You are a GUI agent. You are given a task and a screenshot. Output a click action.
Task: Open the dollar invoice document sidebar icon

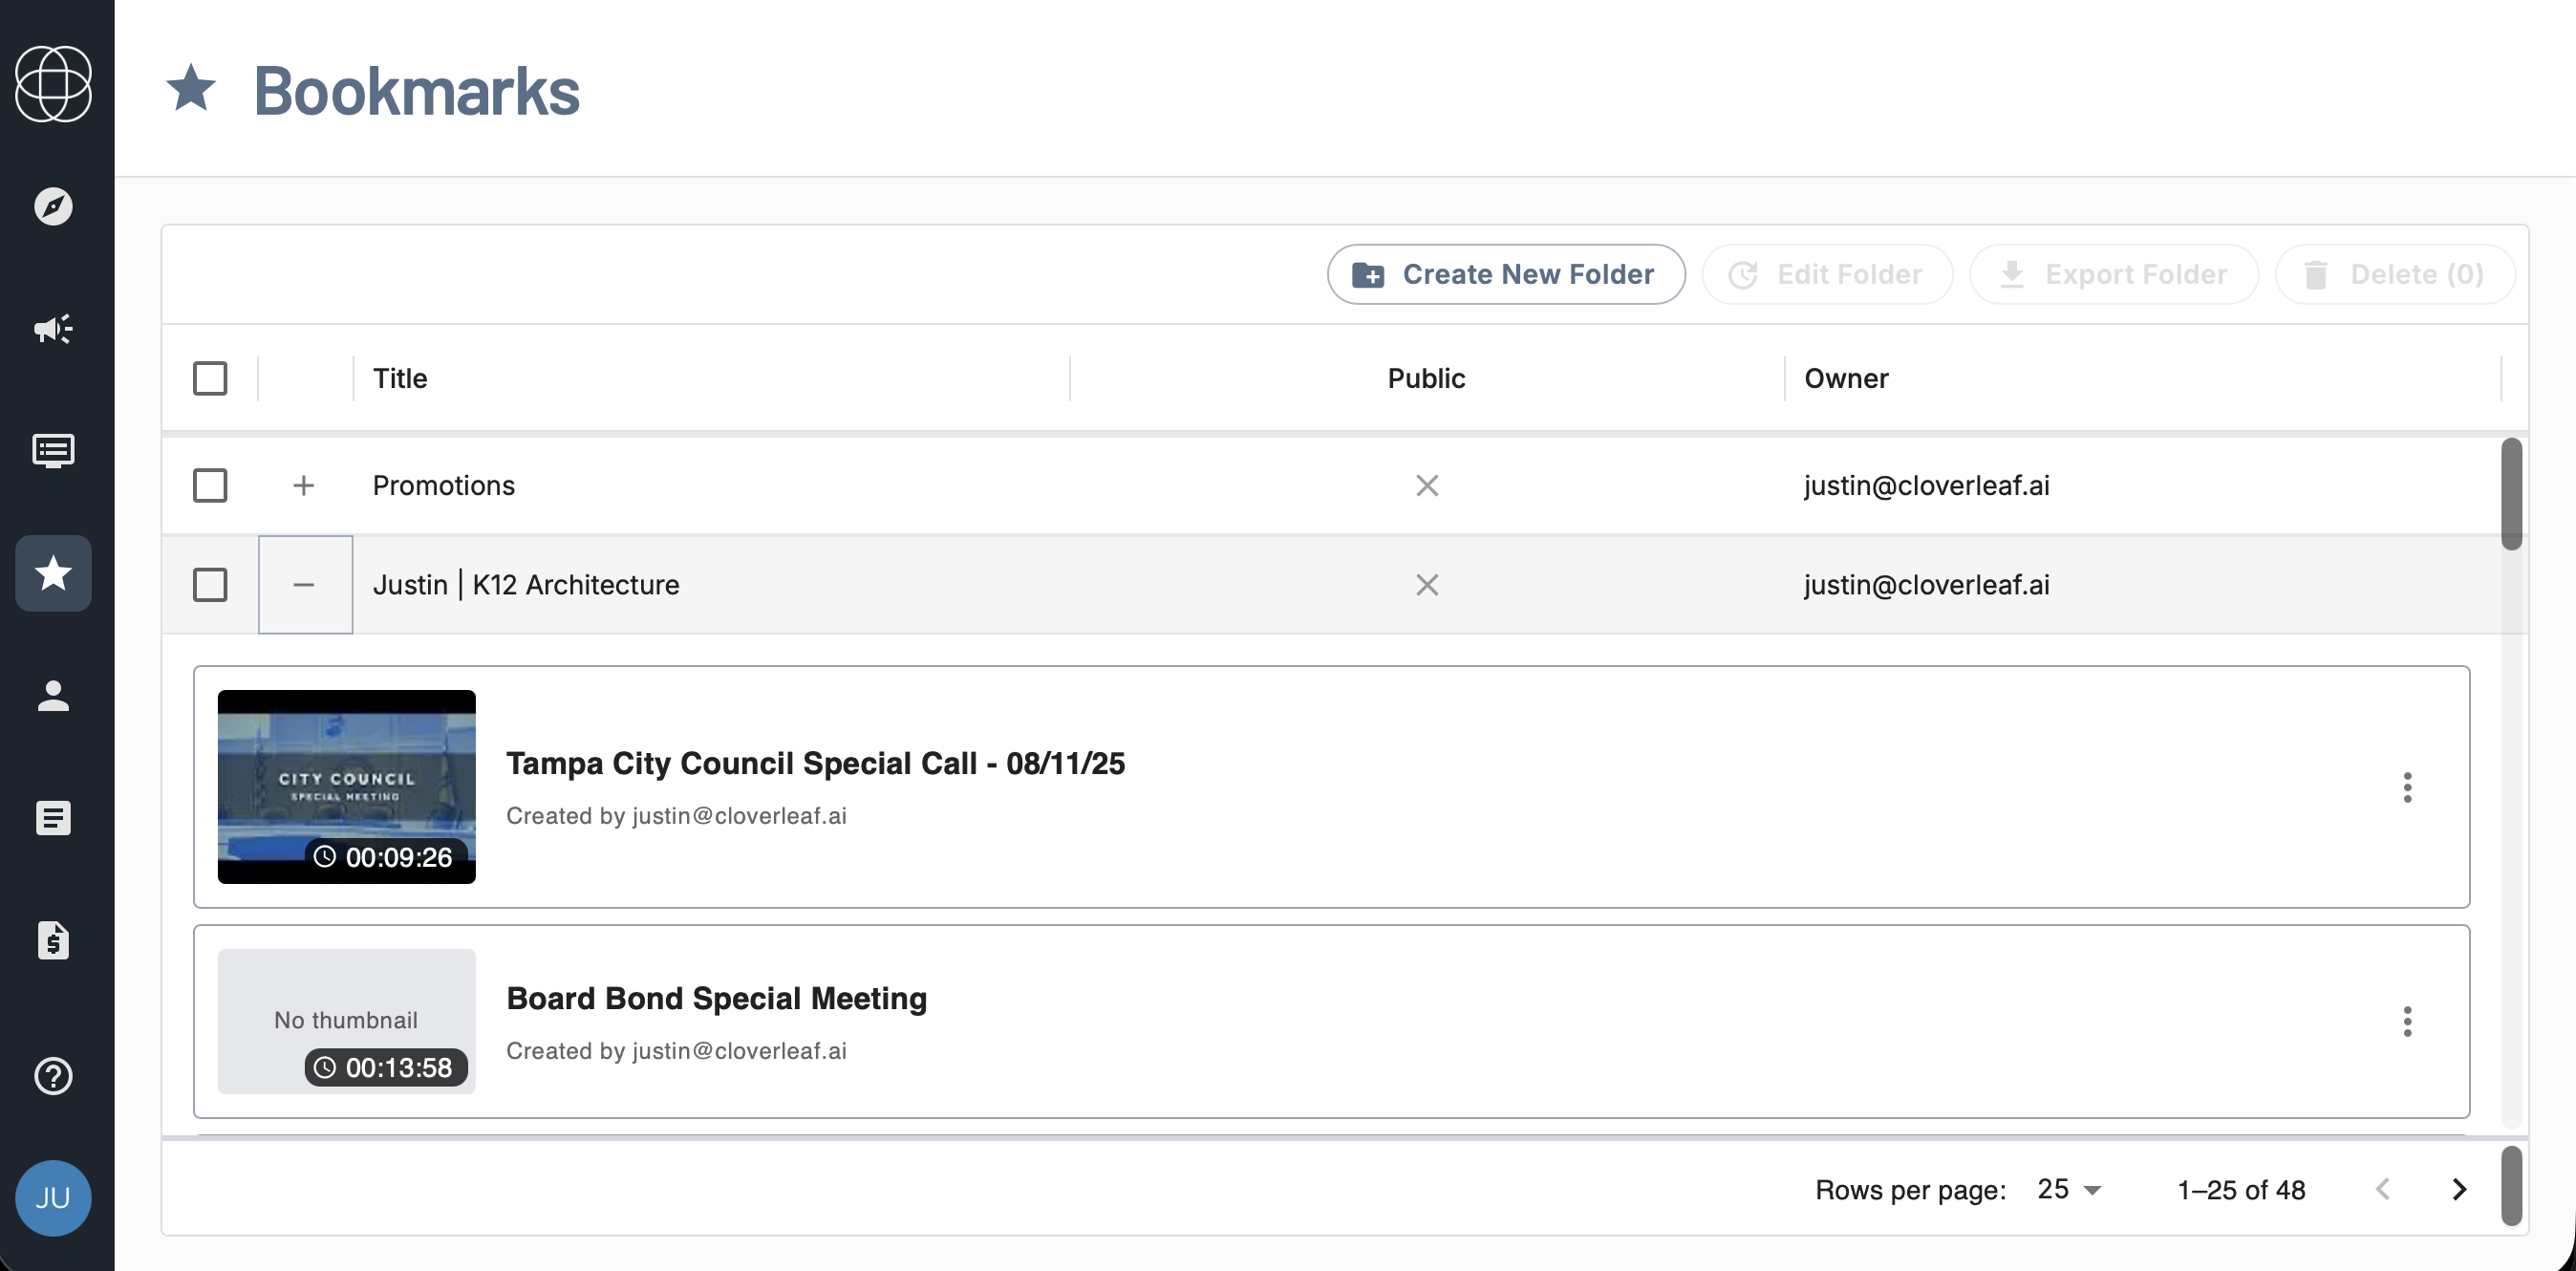pos(53,940)
